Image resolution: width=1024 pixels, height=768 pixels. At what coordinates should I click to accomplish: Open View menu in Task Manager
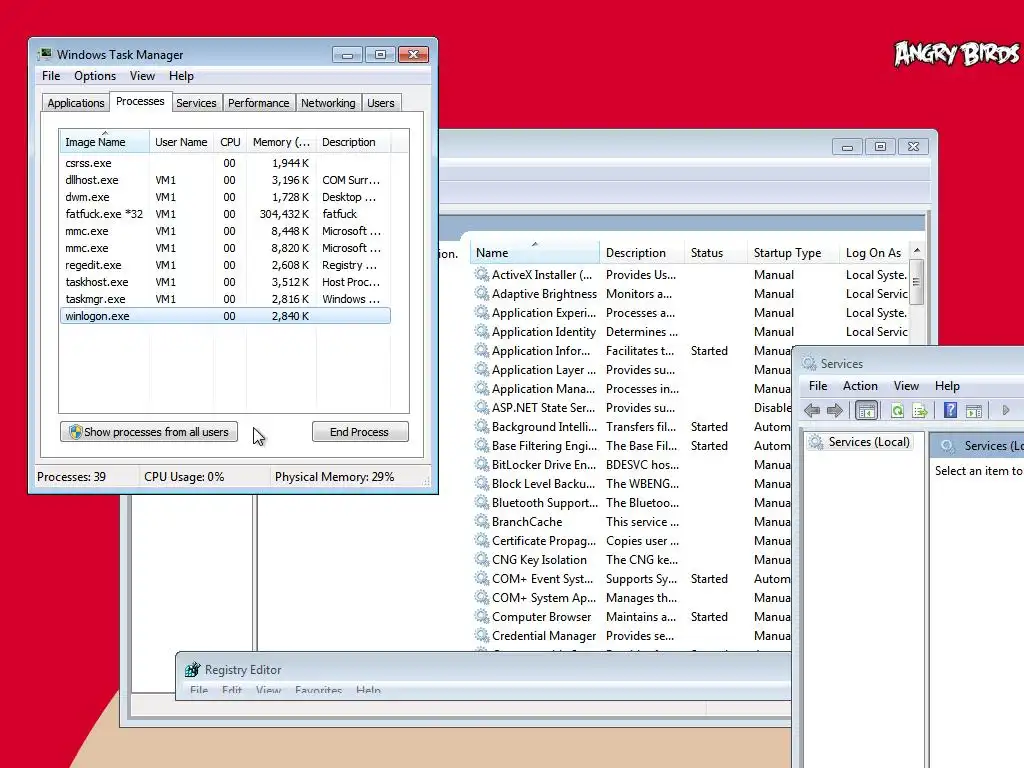point(142,76)
